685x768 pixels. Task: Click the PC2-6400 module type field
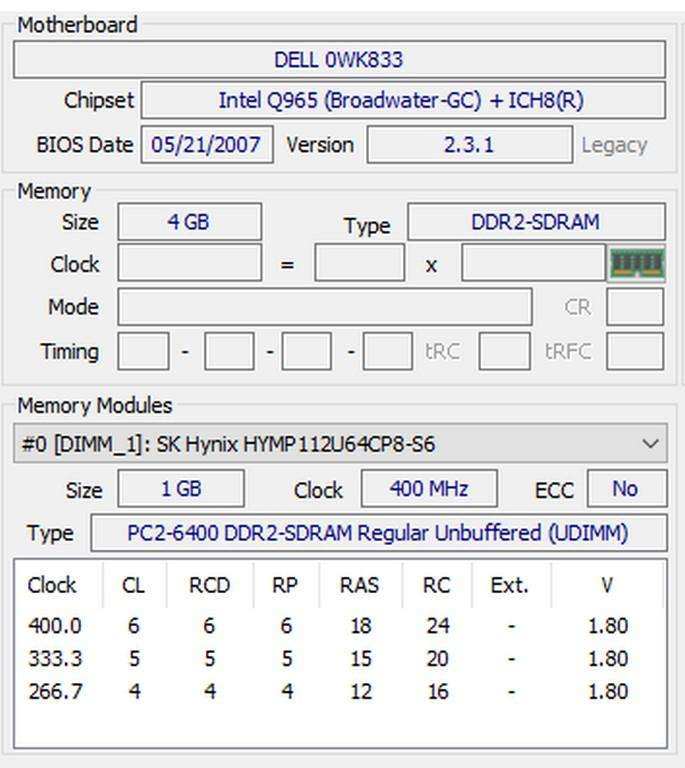pos(378,533)
